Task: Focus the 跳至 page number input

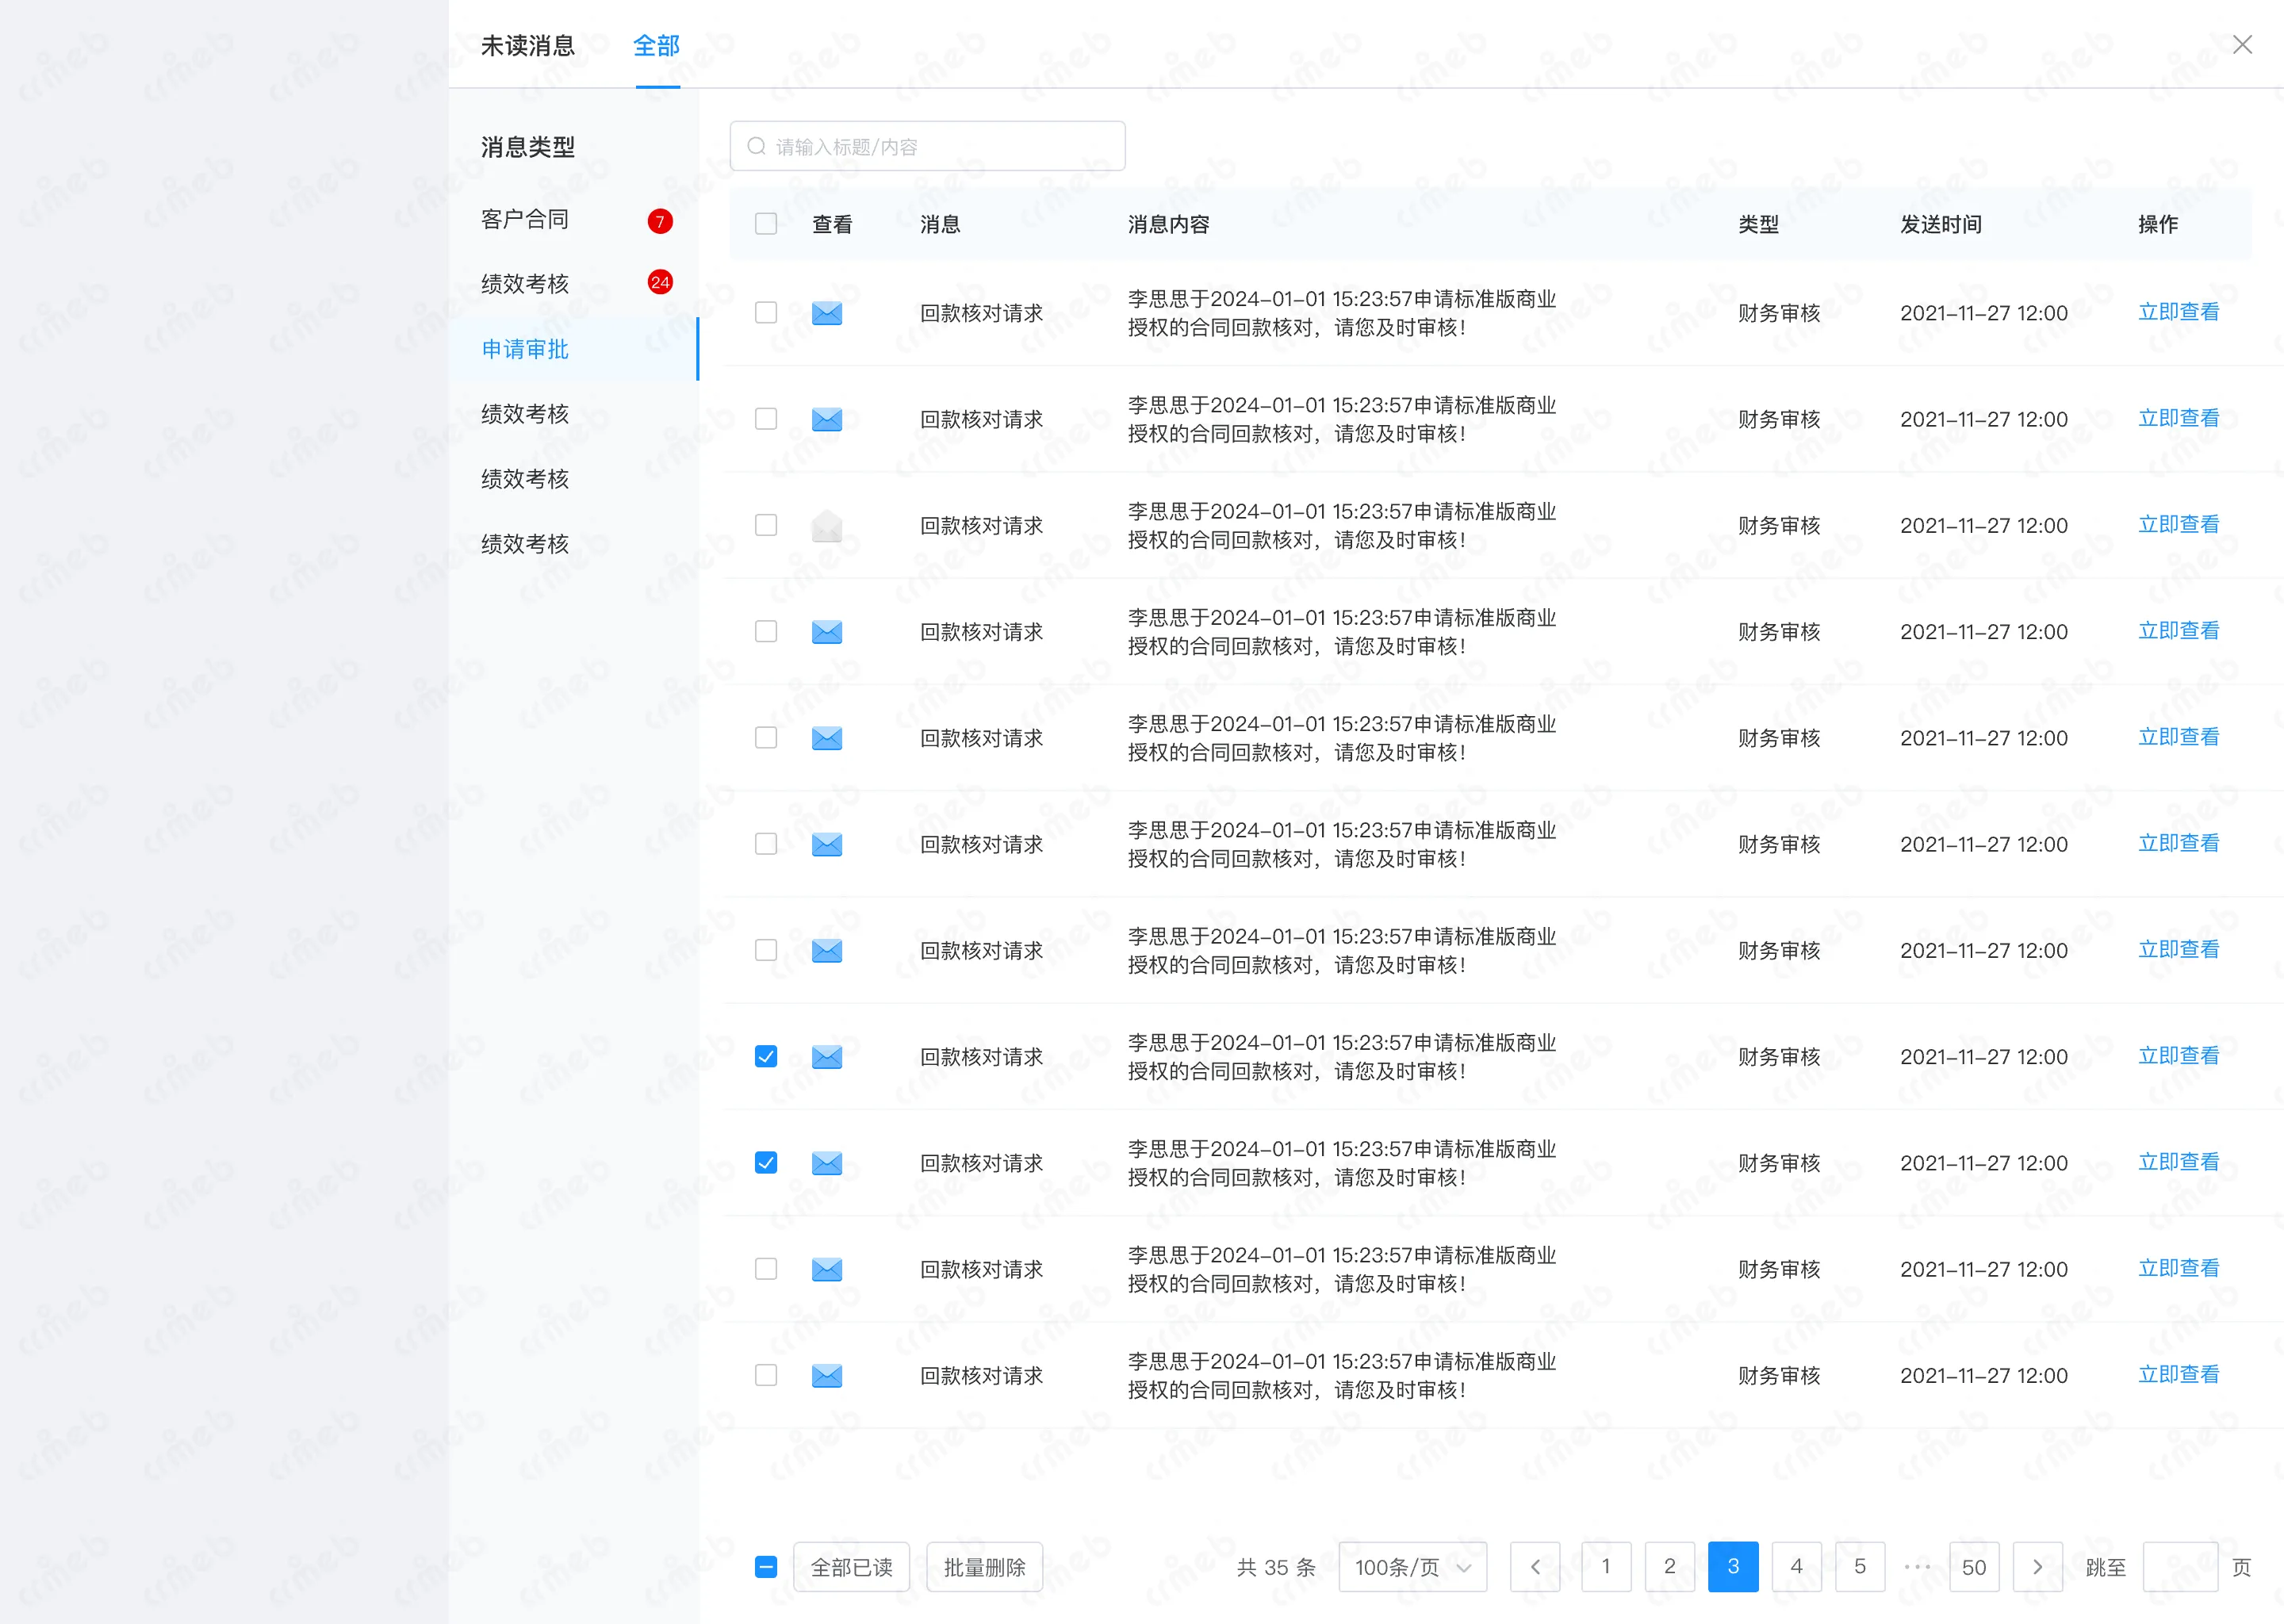Action: (x=2181, y=1566)
